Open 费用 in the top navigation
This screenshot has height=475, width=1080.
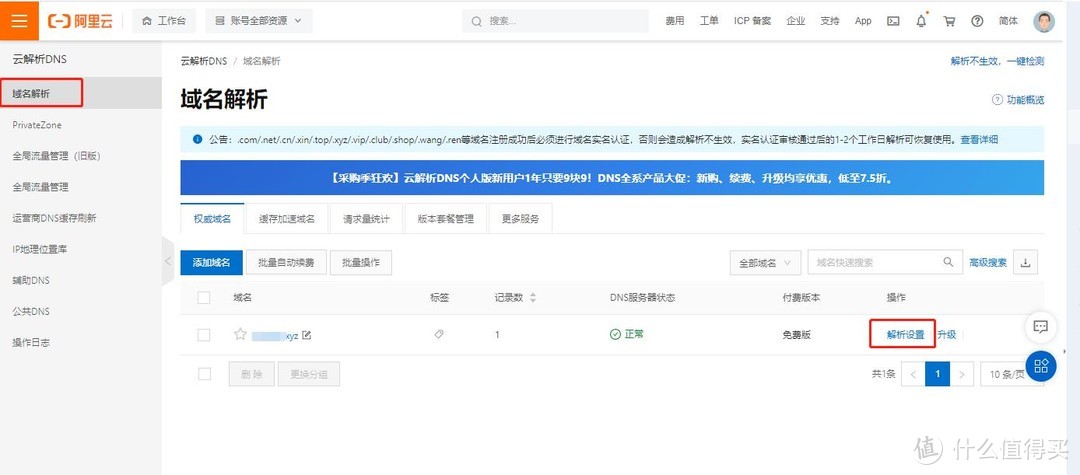675,21
